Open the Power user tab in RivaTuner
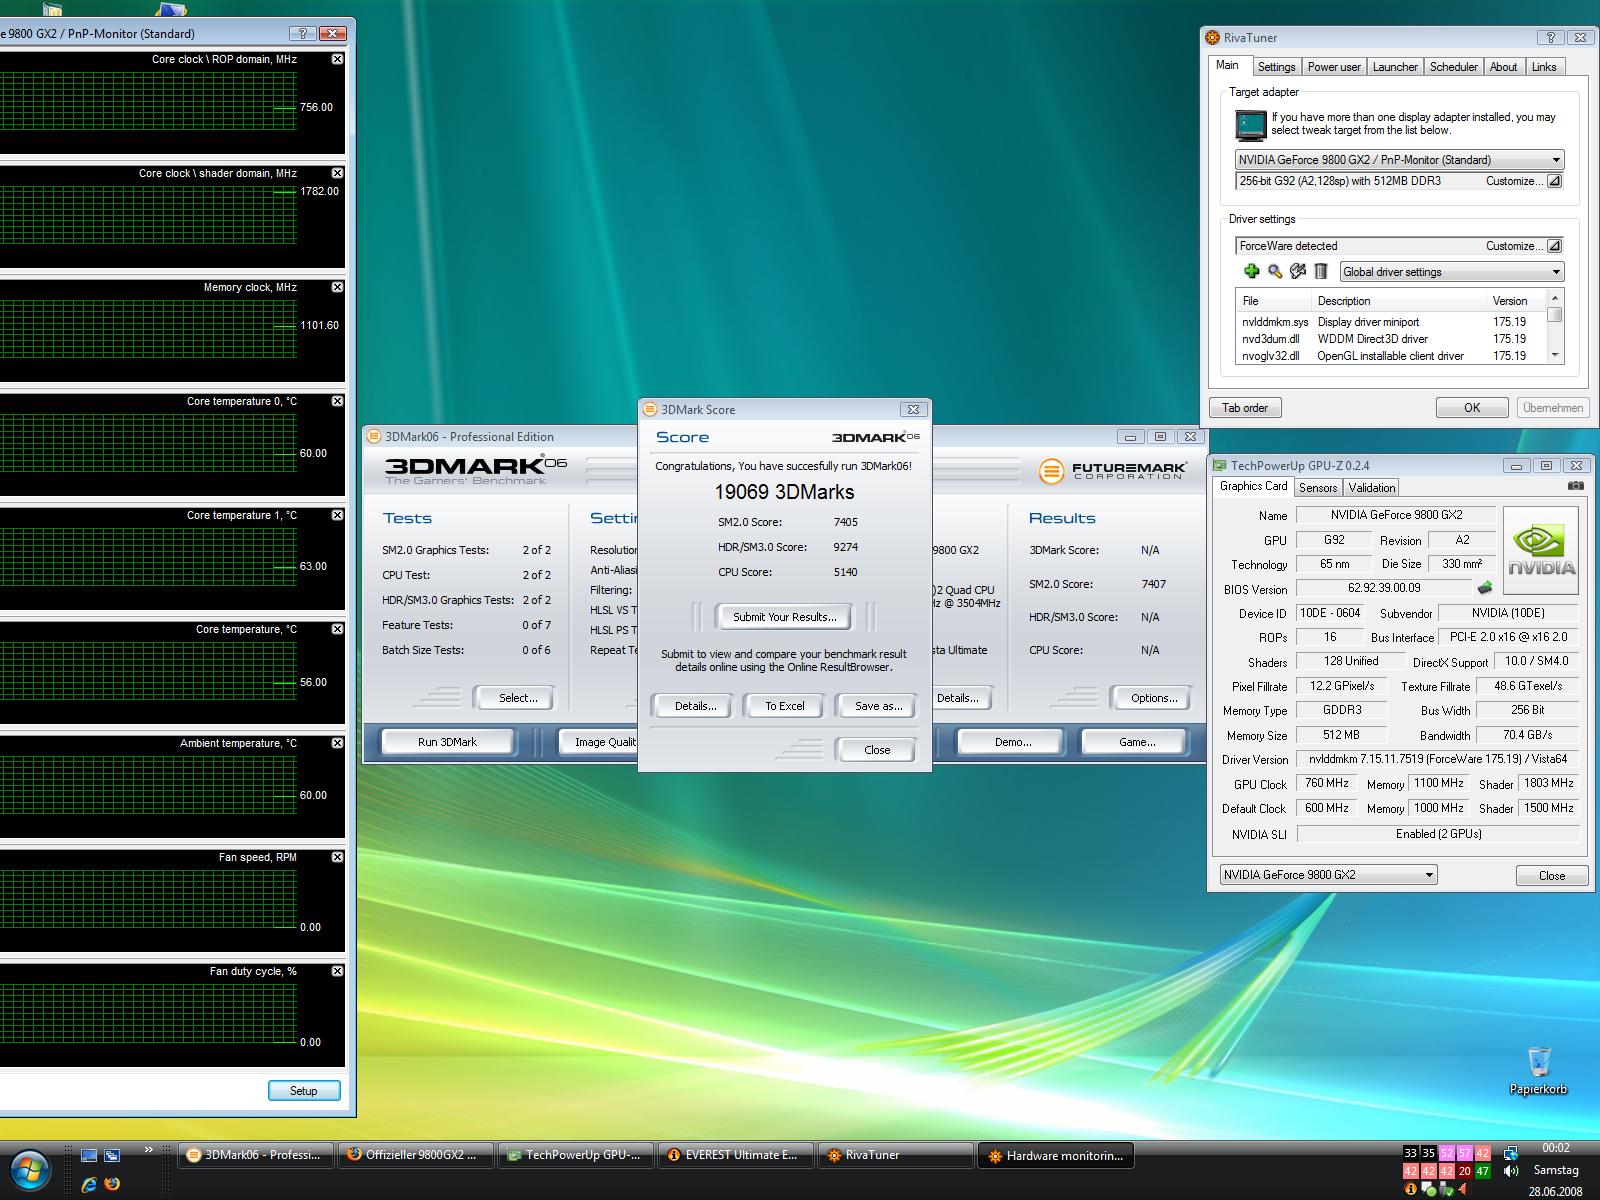 [1333, 67]
